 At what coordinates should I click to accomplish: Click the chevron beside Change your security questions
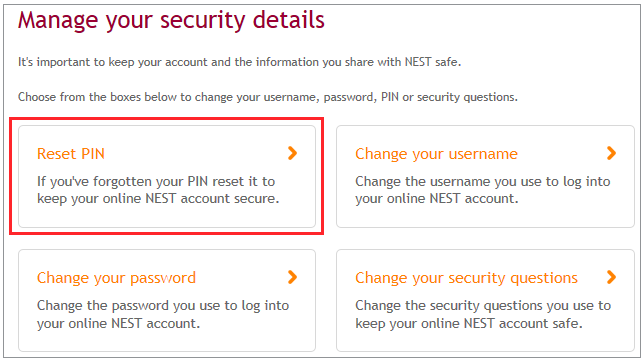pyautogui.click(x=611, y=277)
